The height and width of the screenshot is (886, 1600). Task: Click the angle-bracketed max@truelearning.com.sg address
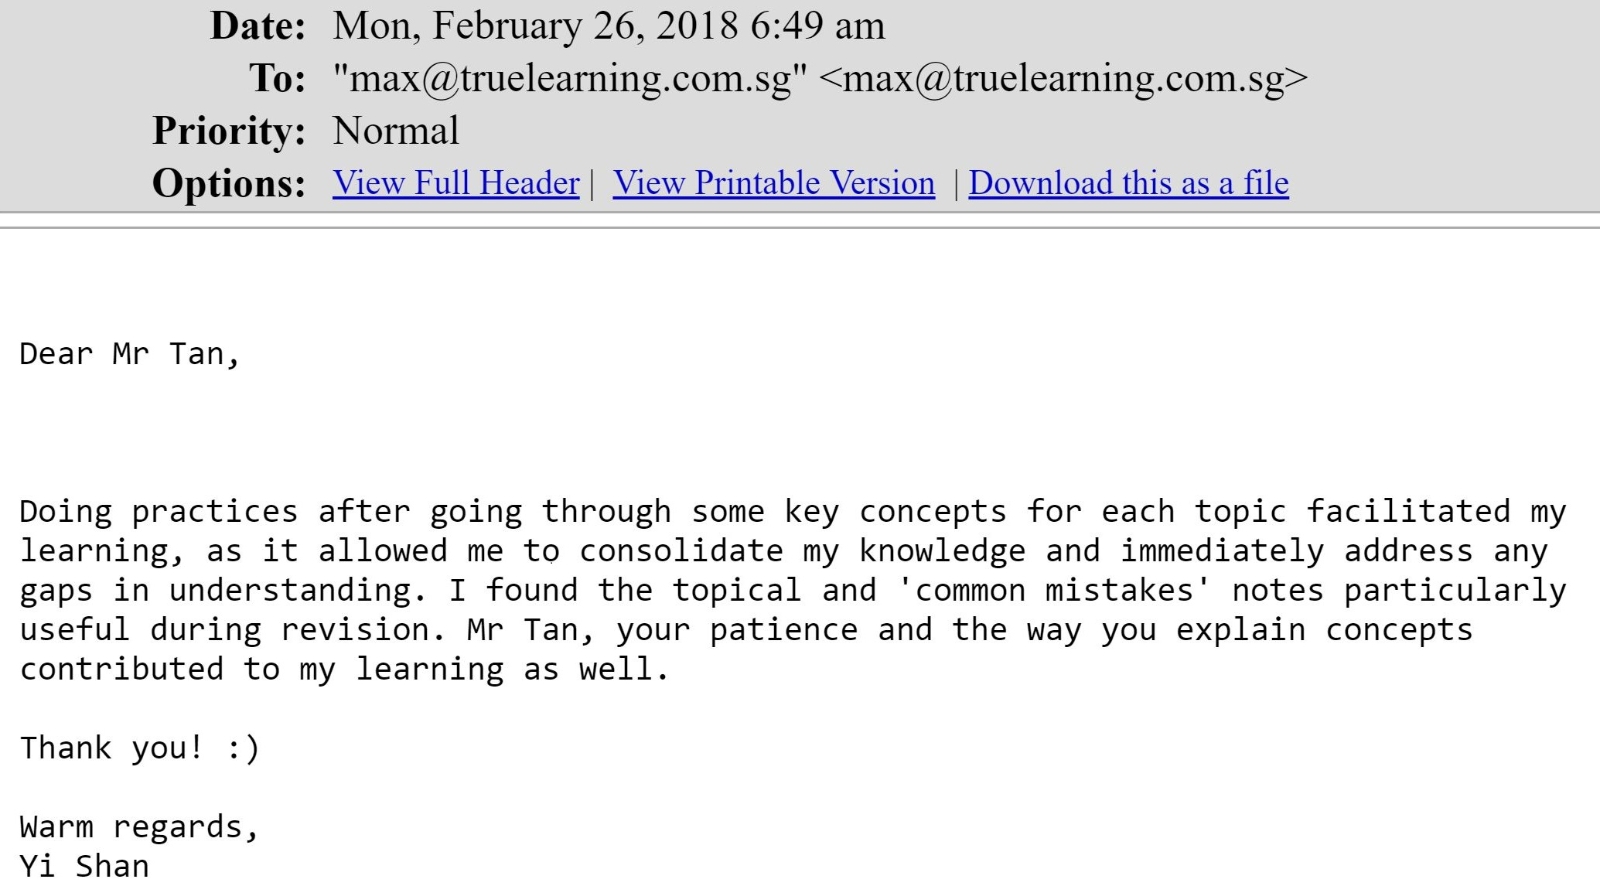[1063, 78]
